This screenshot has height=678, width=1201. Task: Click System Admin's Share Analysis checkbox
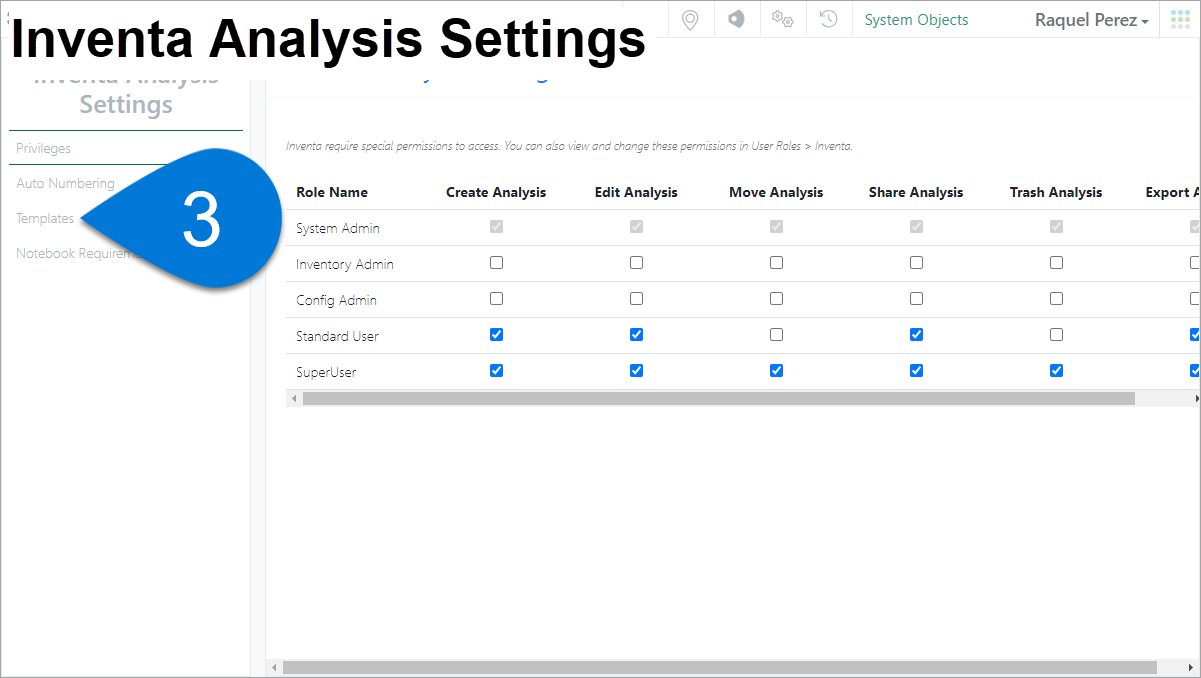point(916,227)
